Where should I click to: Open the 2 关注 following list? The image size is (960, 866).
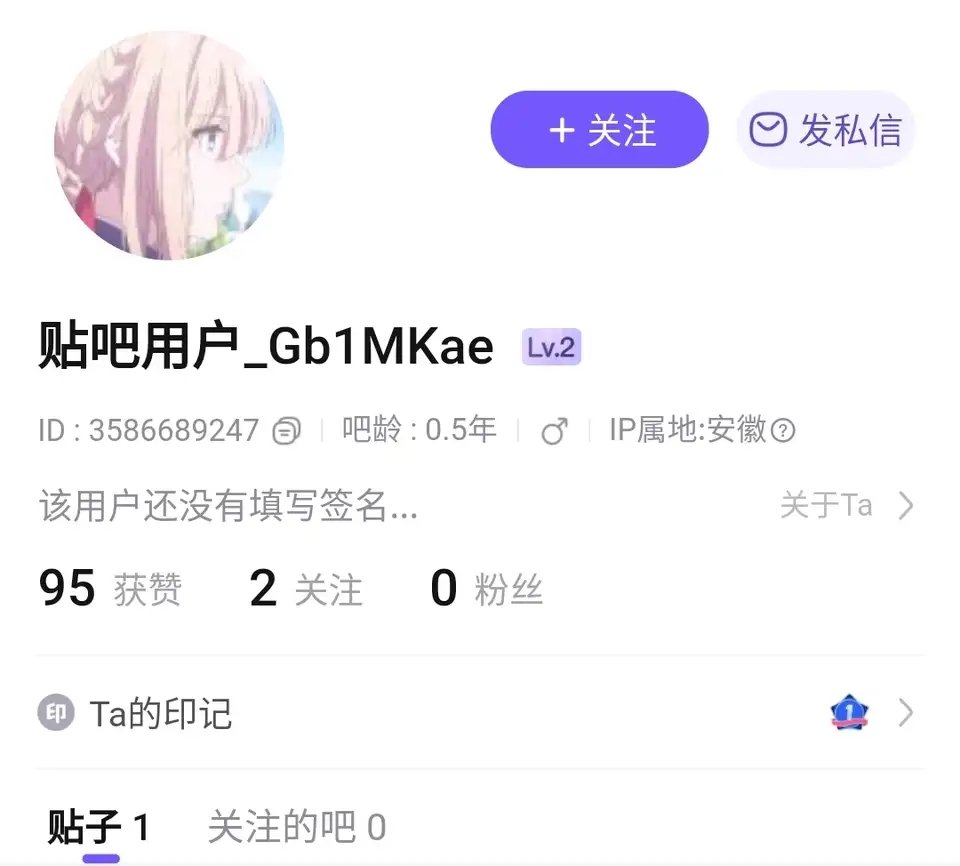[306, 588]
